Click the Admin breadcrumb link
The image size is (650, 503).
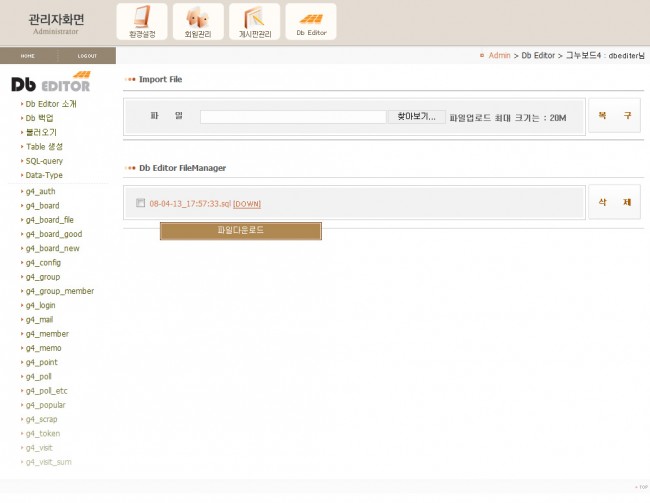tap(498, 55)
